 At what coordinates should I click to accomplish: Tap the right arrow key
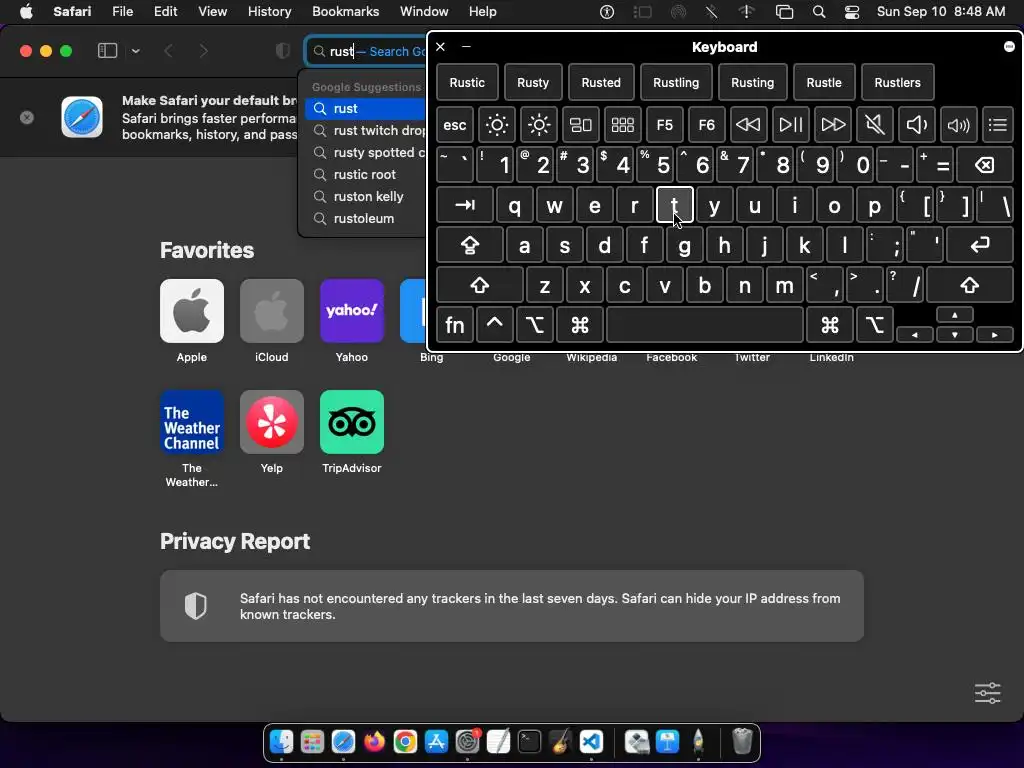click(x=995, y=335)
